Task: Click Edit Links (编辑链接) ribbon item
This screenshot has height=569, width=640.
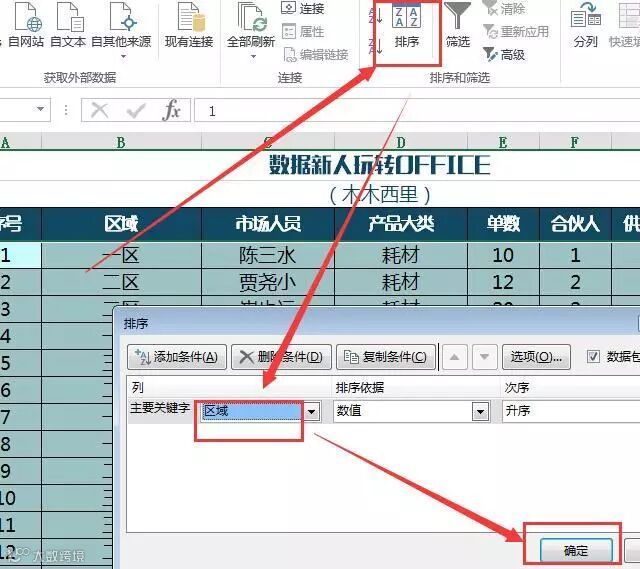Action: (316, 54)
